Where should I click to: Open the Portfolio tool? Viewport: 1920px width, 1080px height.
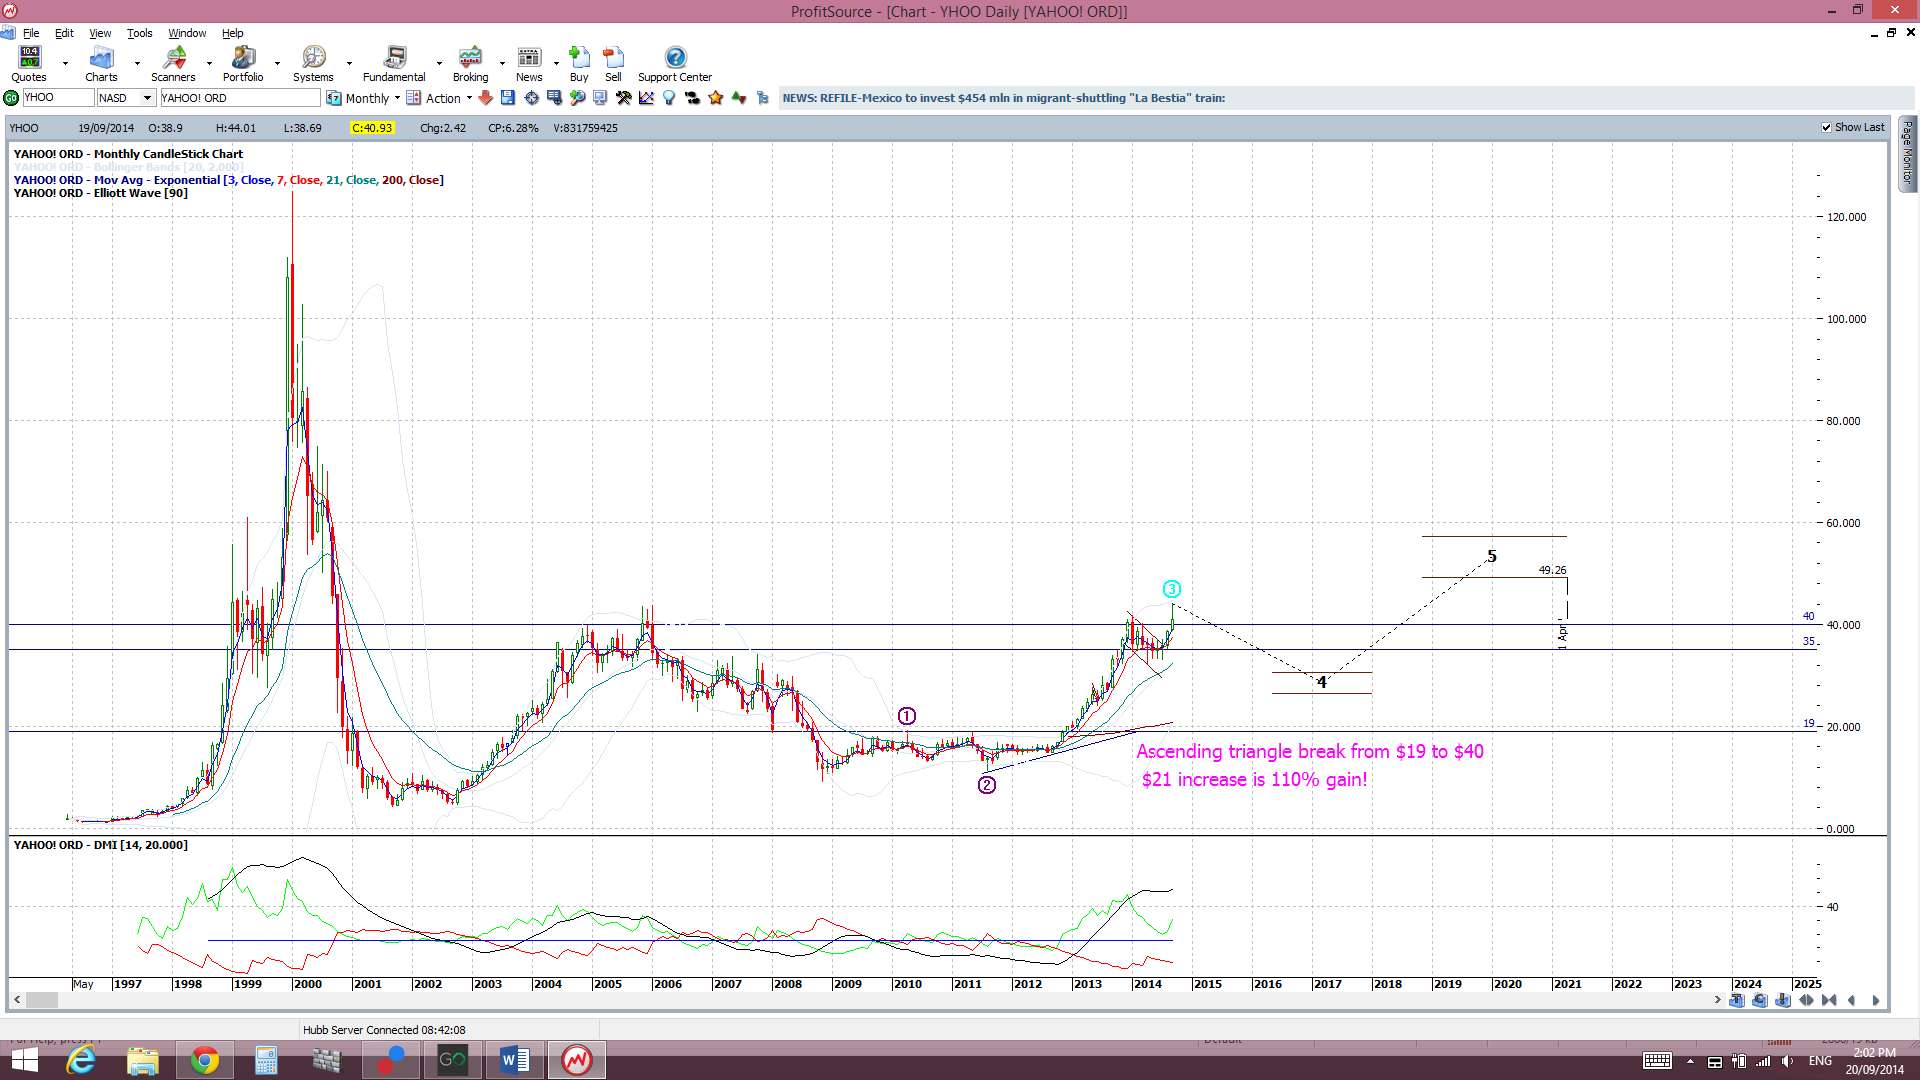[x=243, y=64]
